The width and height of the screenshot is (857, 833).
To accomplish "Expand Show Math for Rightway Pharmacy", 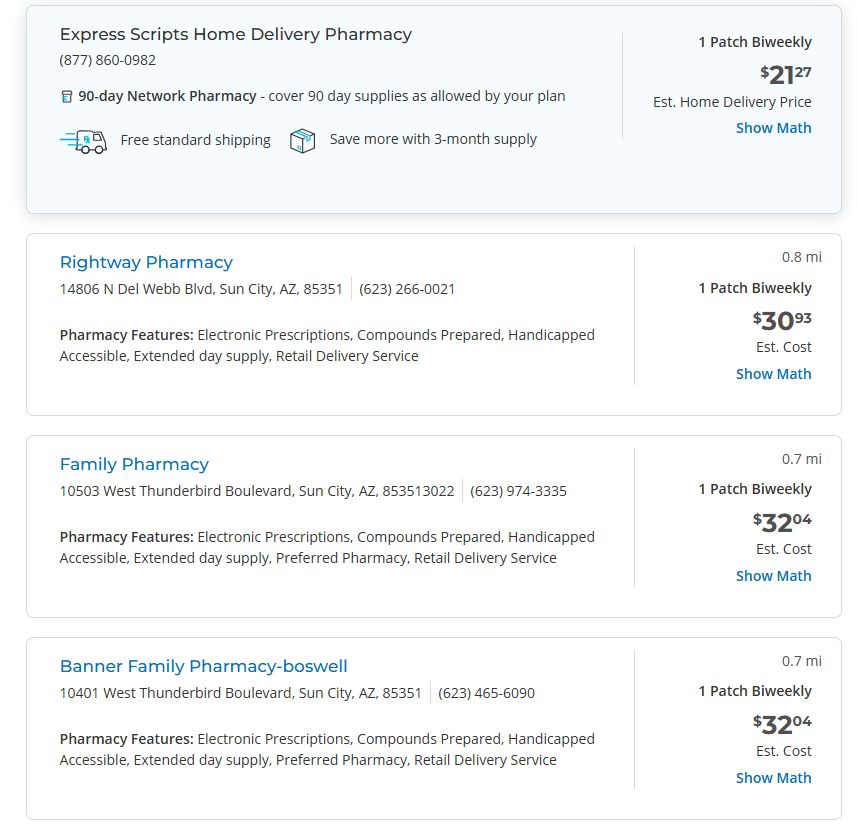I will (773, 374).
